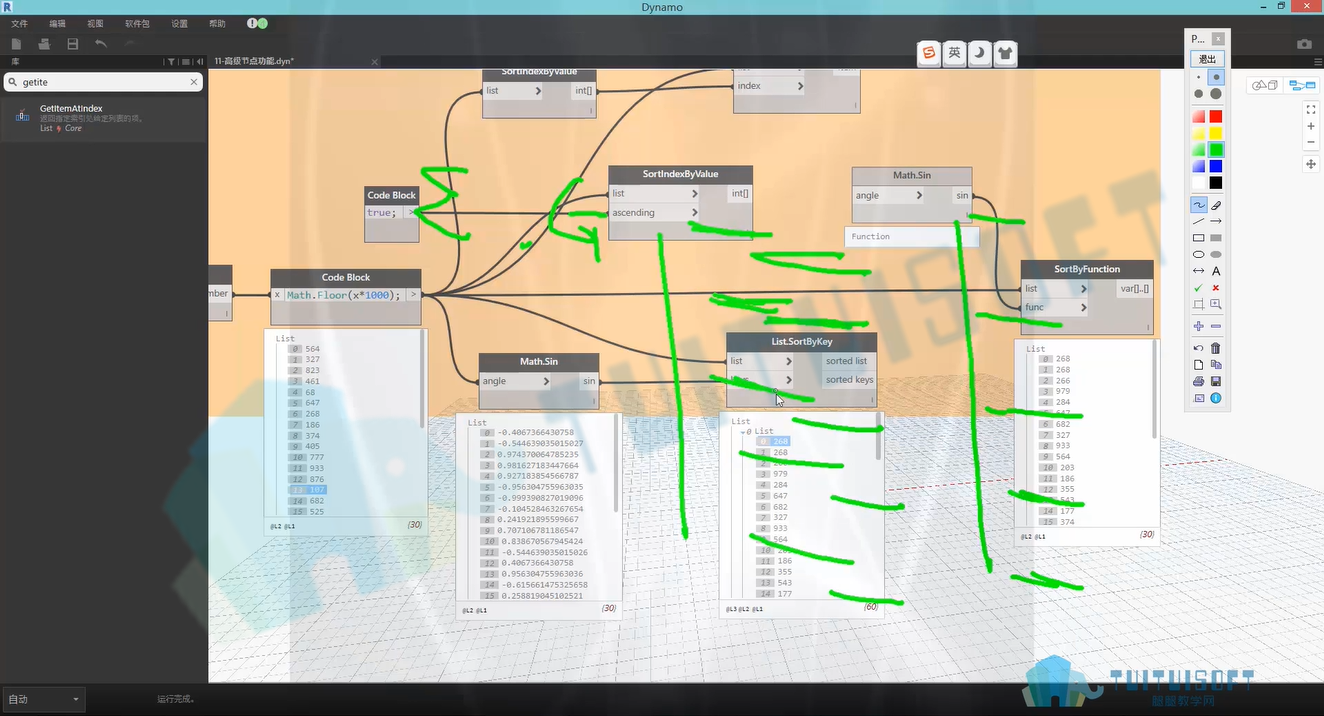Click the camera export image icon
Screen dimensions: 1324x716
[1304, 44]
